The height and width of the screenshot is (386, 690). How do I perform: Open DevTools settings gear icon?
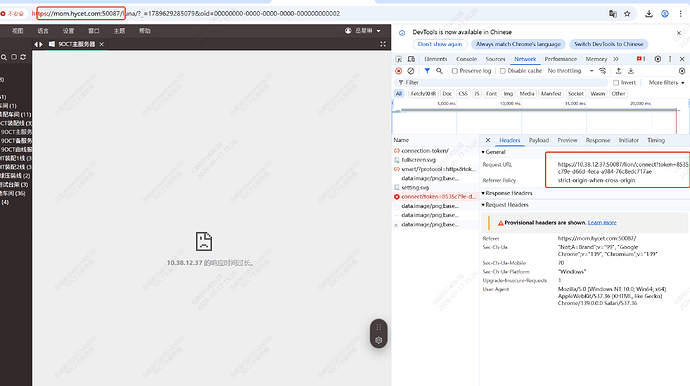click(657, 59)
